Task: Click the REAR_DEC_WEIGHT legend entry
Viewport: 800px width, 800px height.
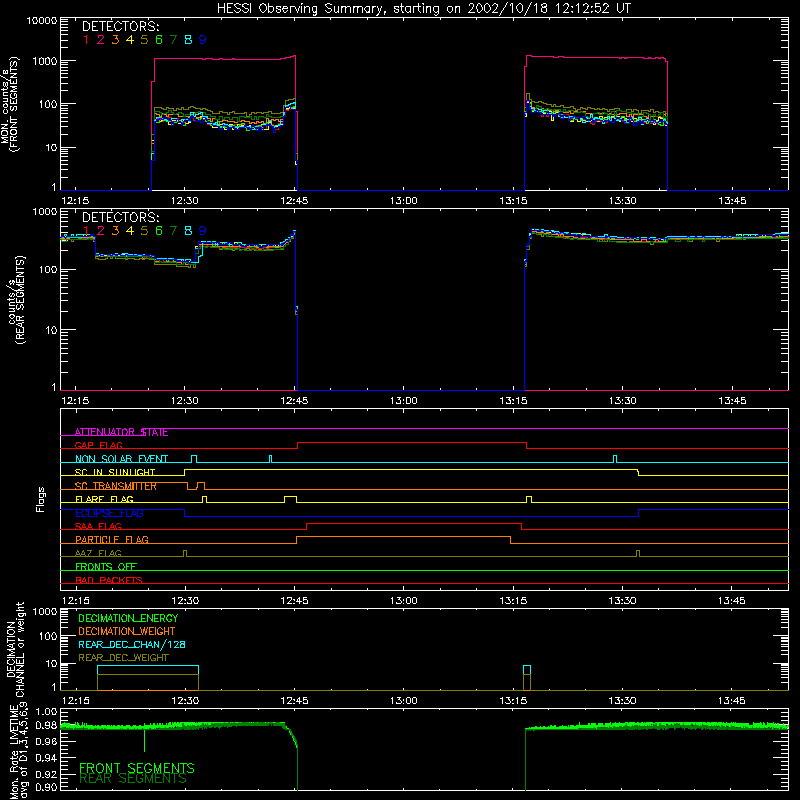Action: tap(123, 658)
